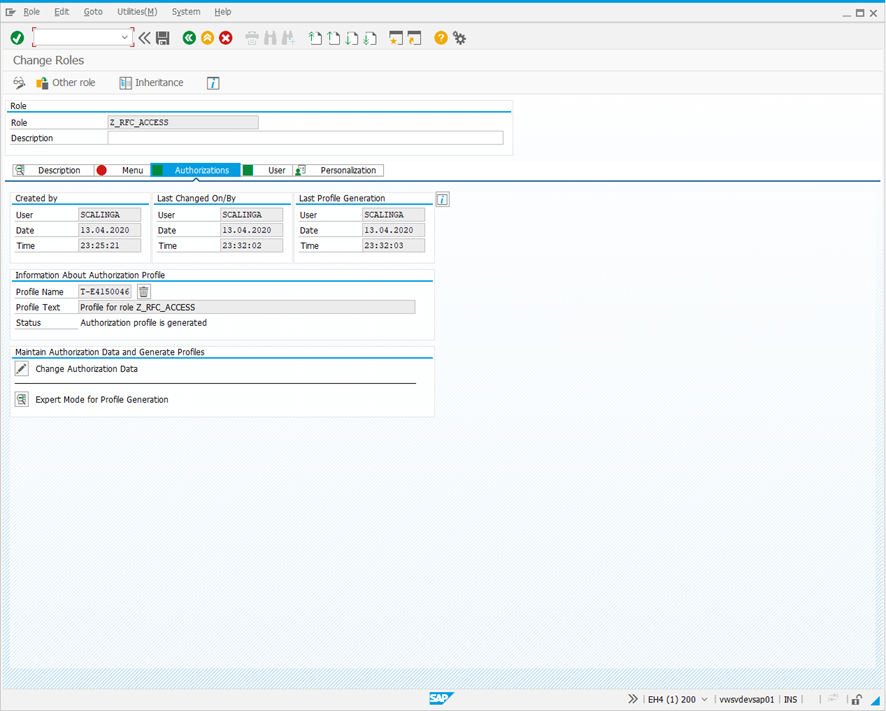Screen dimensions: 886x711
Task: Click the Display/Change glasses-pencil icon
Action: (19, 83)
